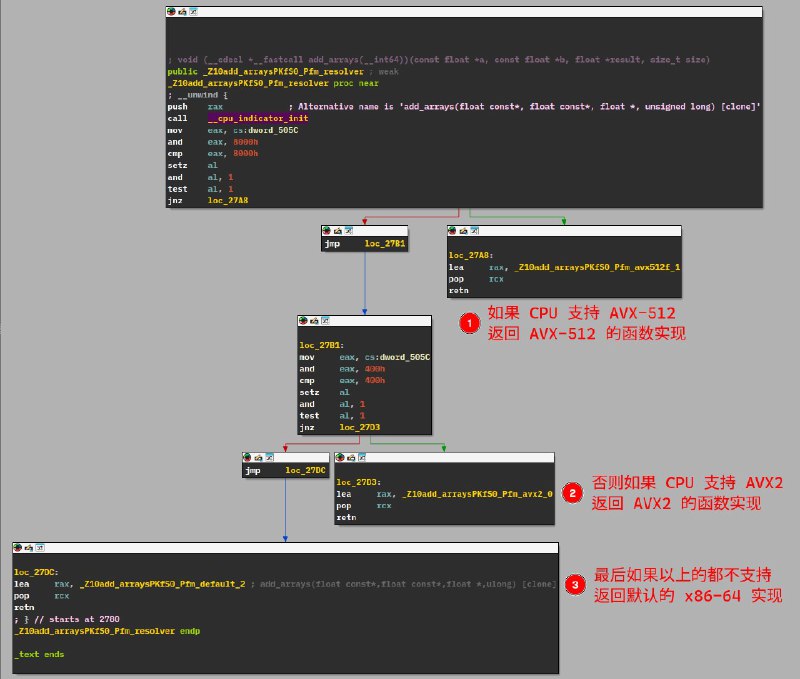Click the loc_27A8 operand in the jnz instruction
Screen dimensions: 800x679
coord(228,200)
